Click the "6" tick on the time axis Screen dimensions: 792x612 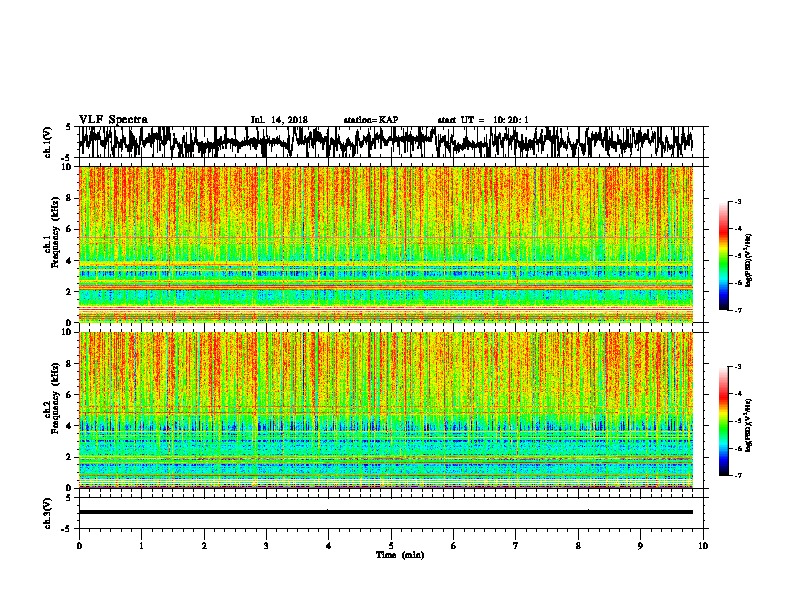pyautogui.click(x=453, y=546)
